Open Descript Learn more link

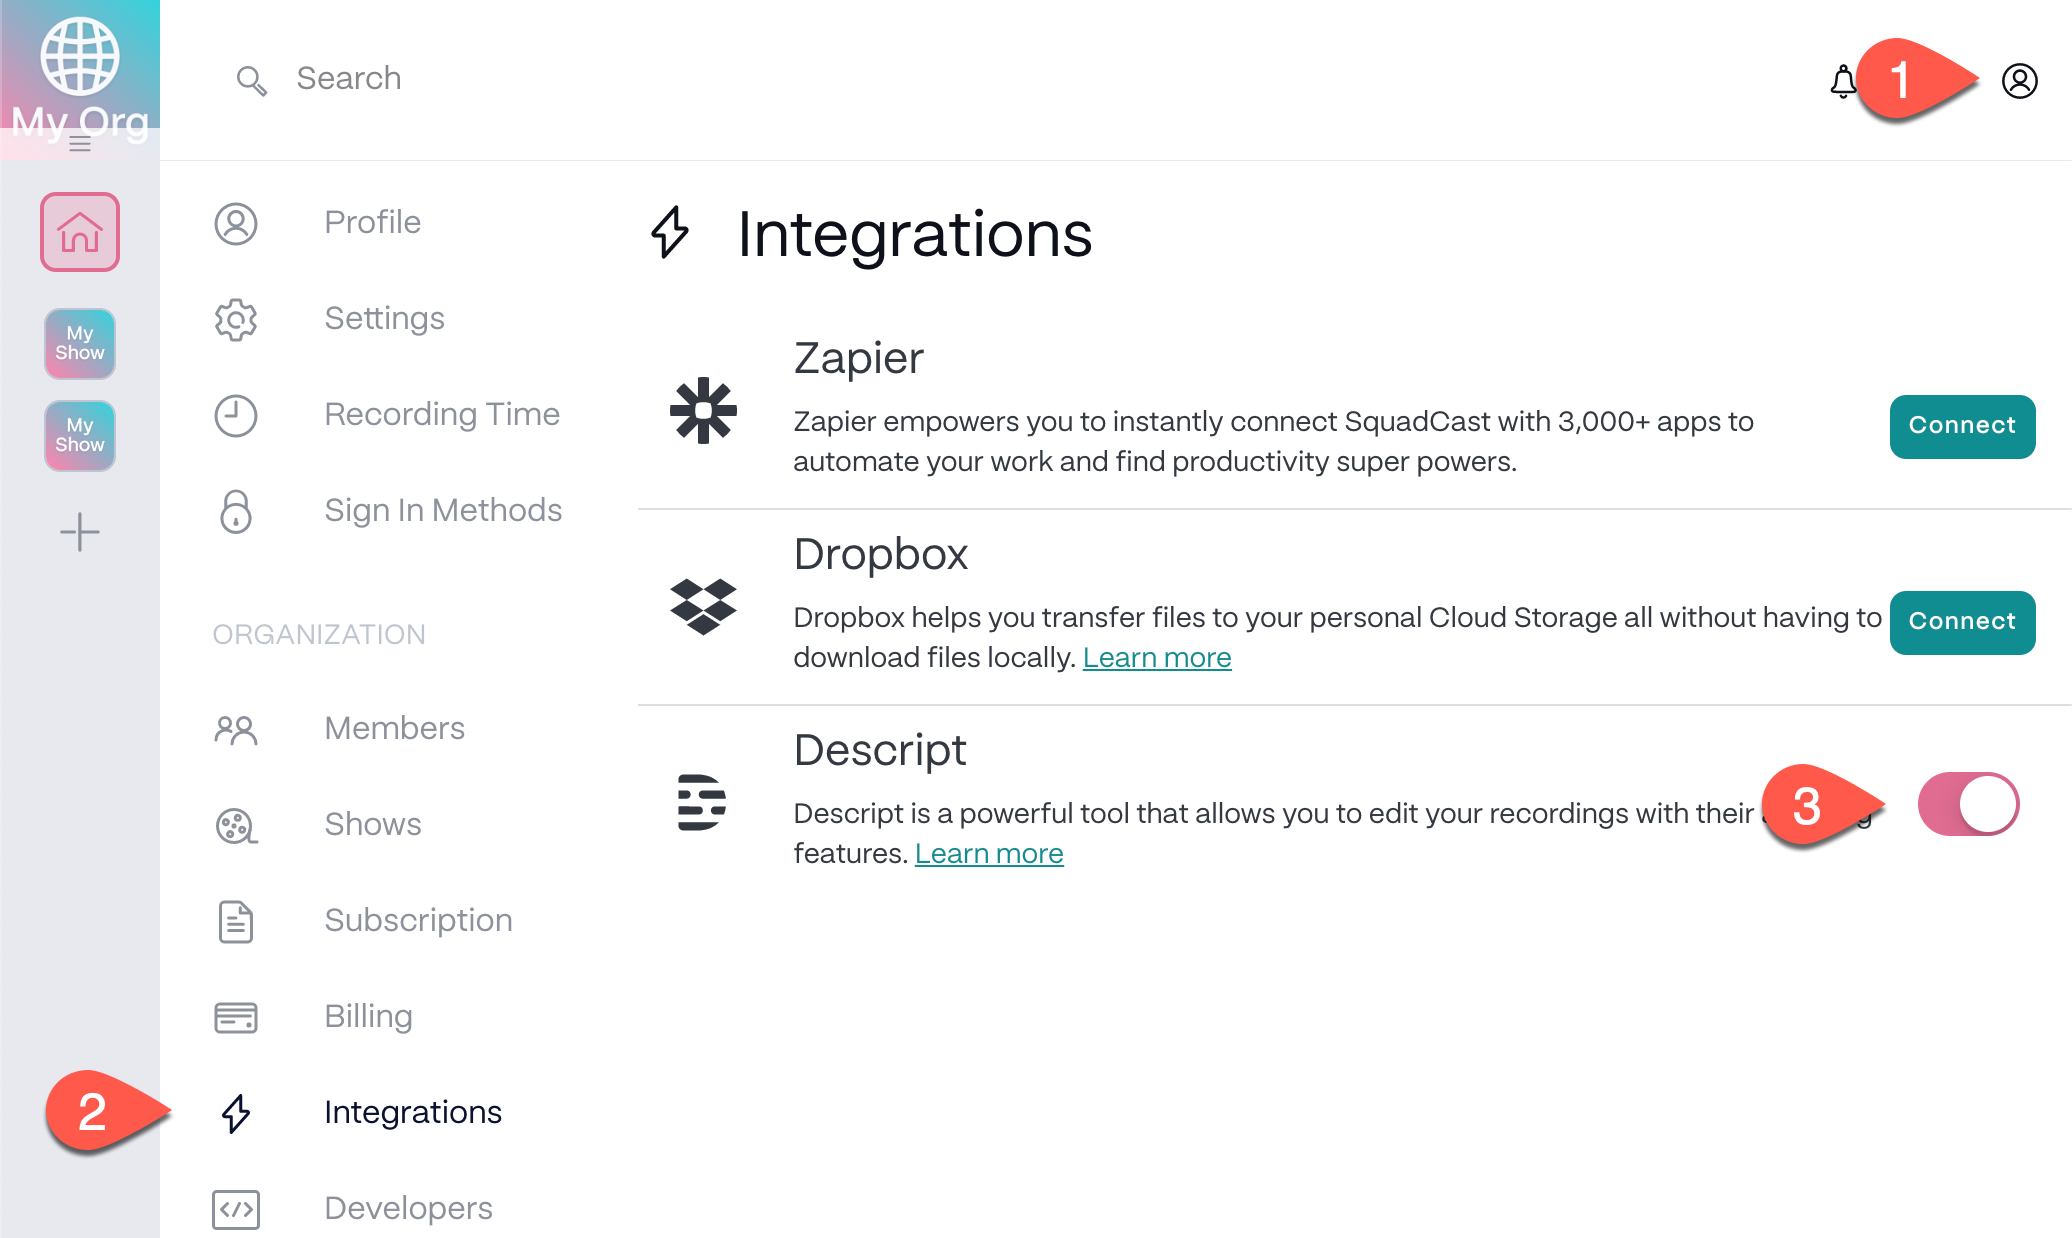[x=989, y=854]
